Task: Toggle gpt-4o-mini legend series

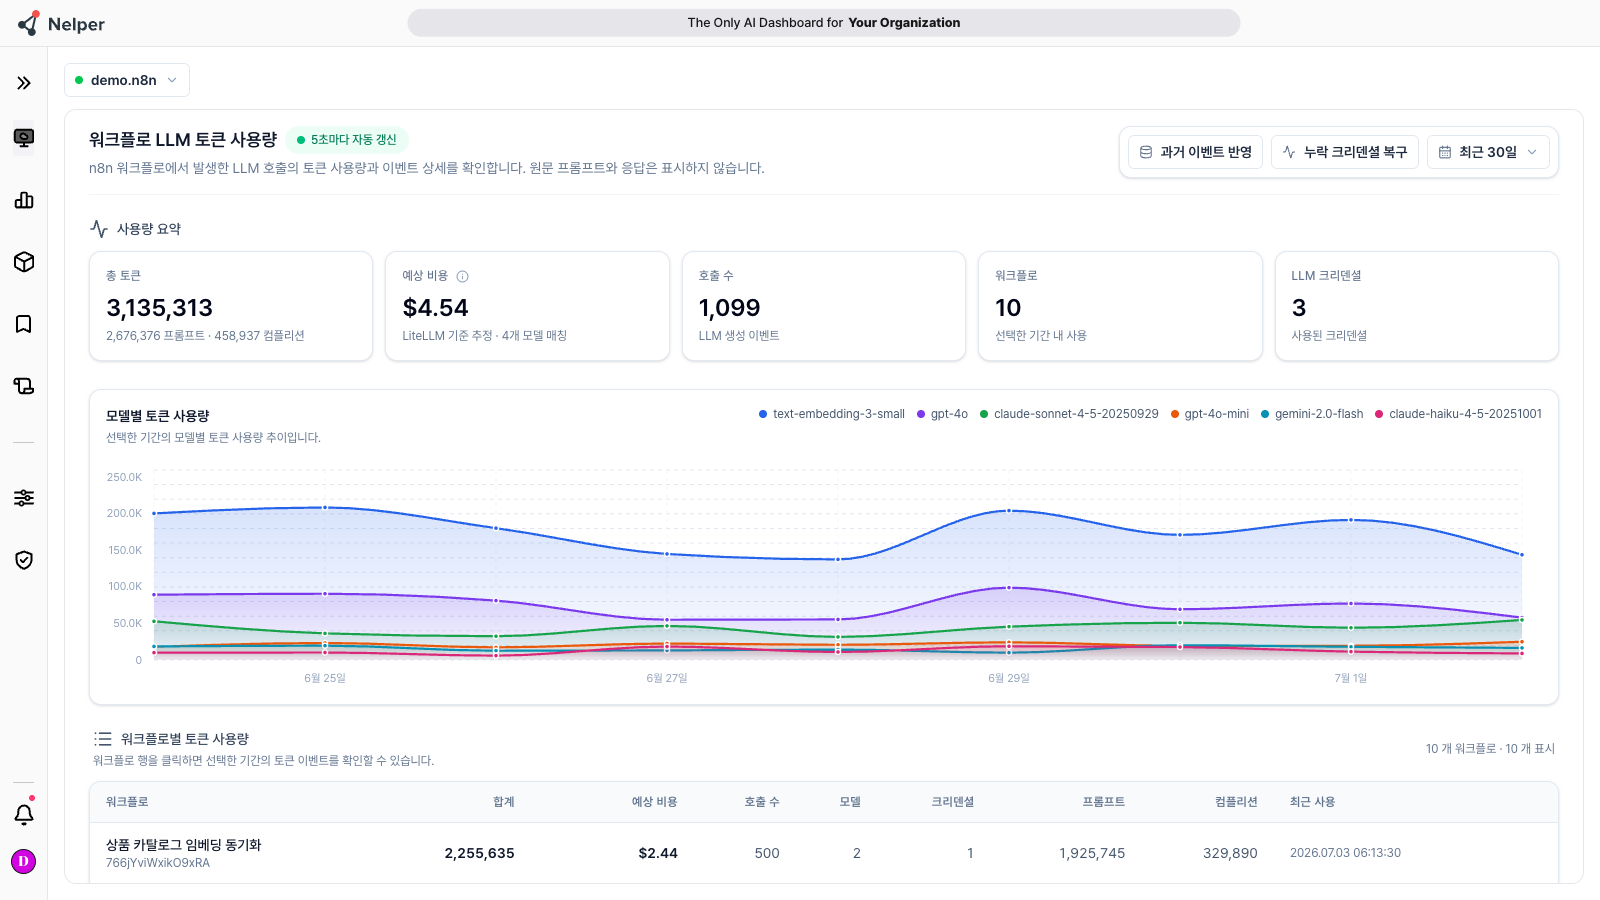Action: pyautogui.click(x=1210, y=414)
